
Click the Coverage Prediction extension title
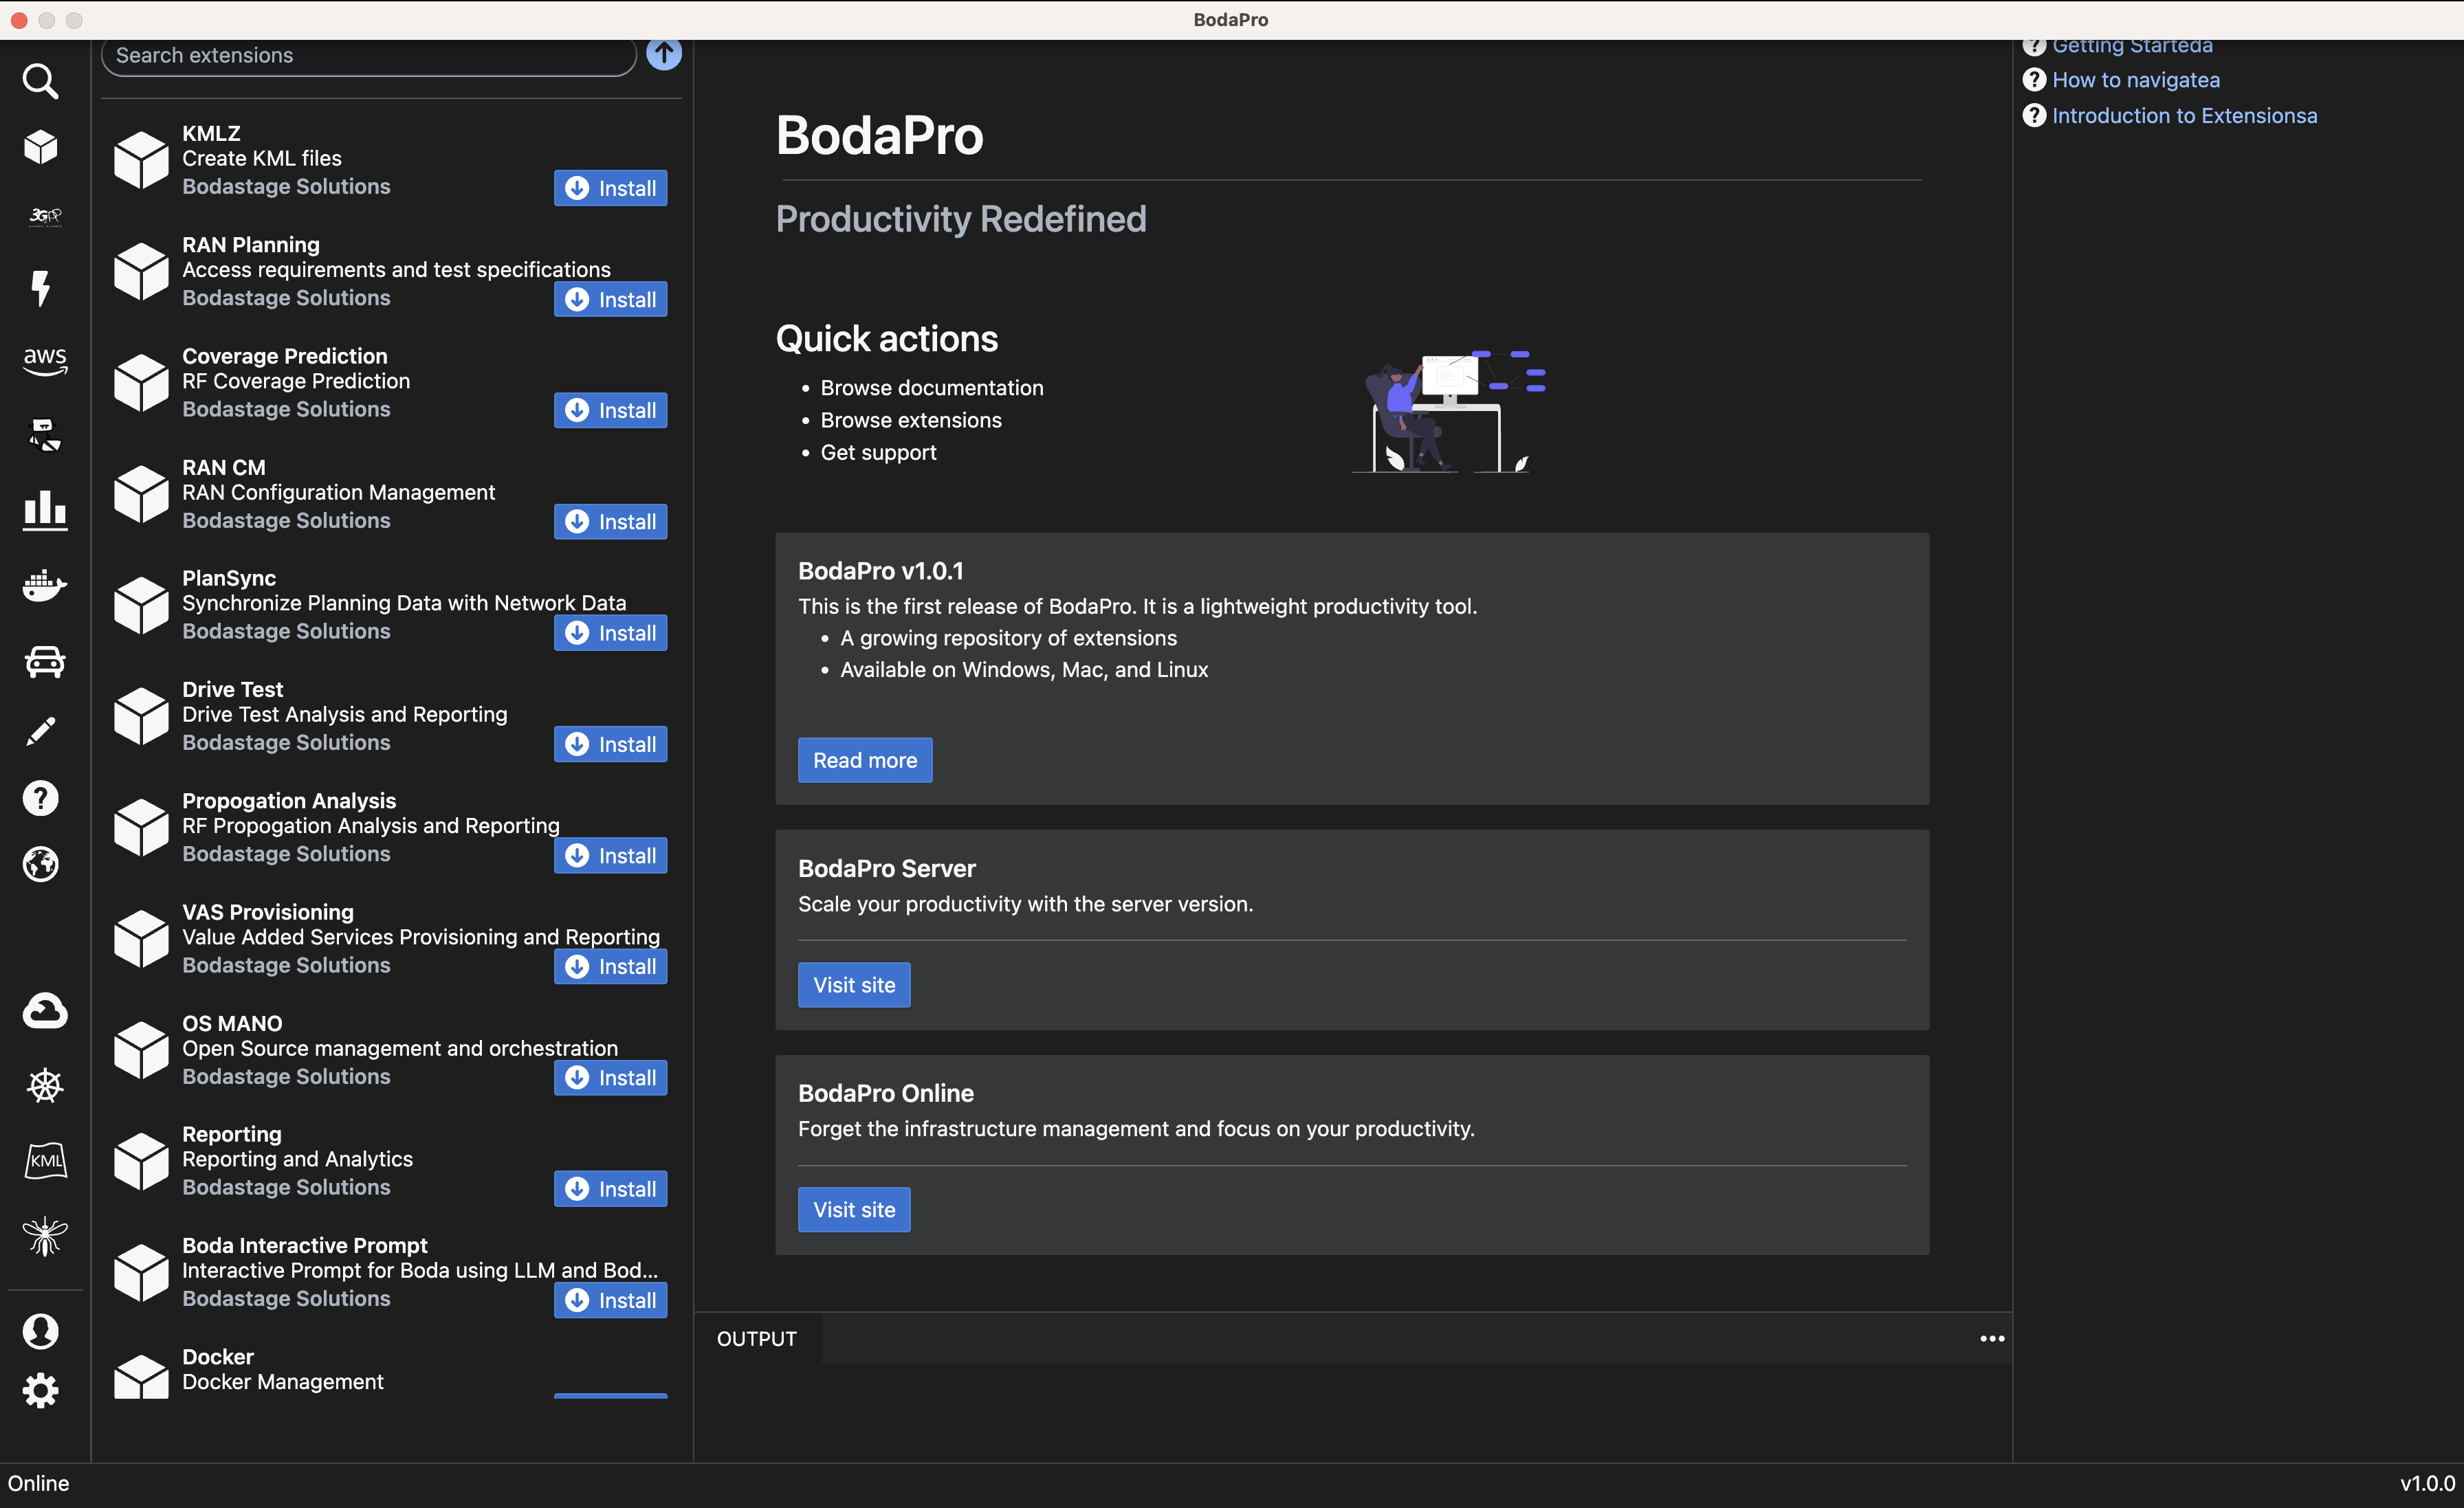pos(284,356)
